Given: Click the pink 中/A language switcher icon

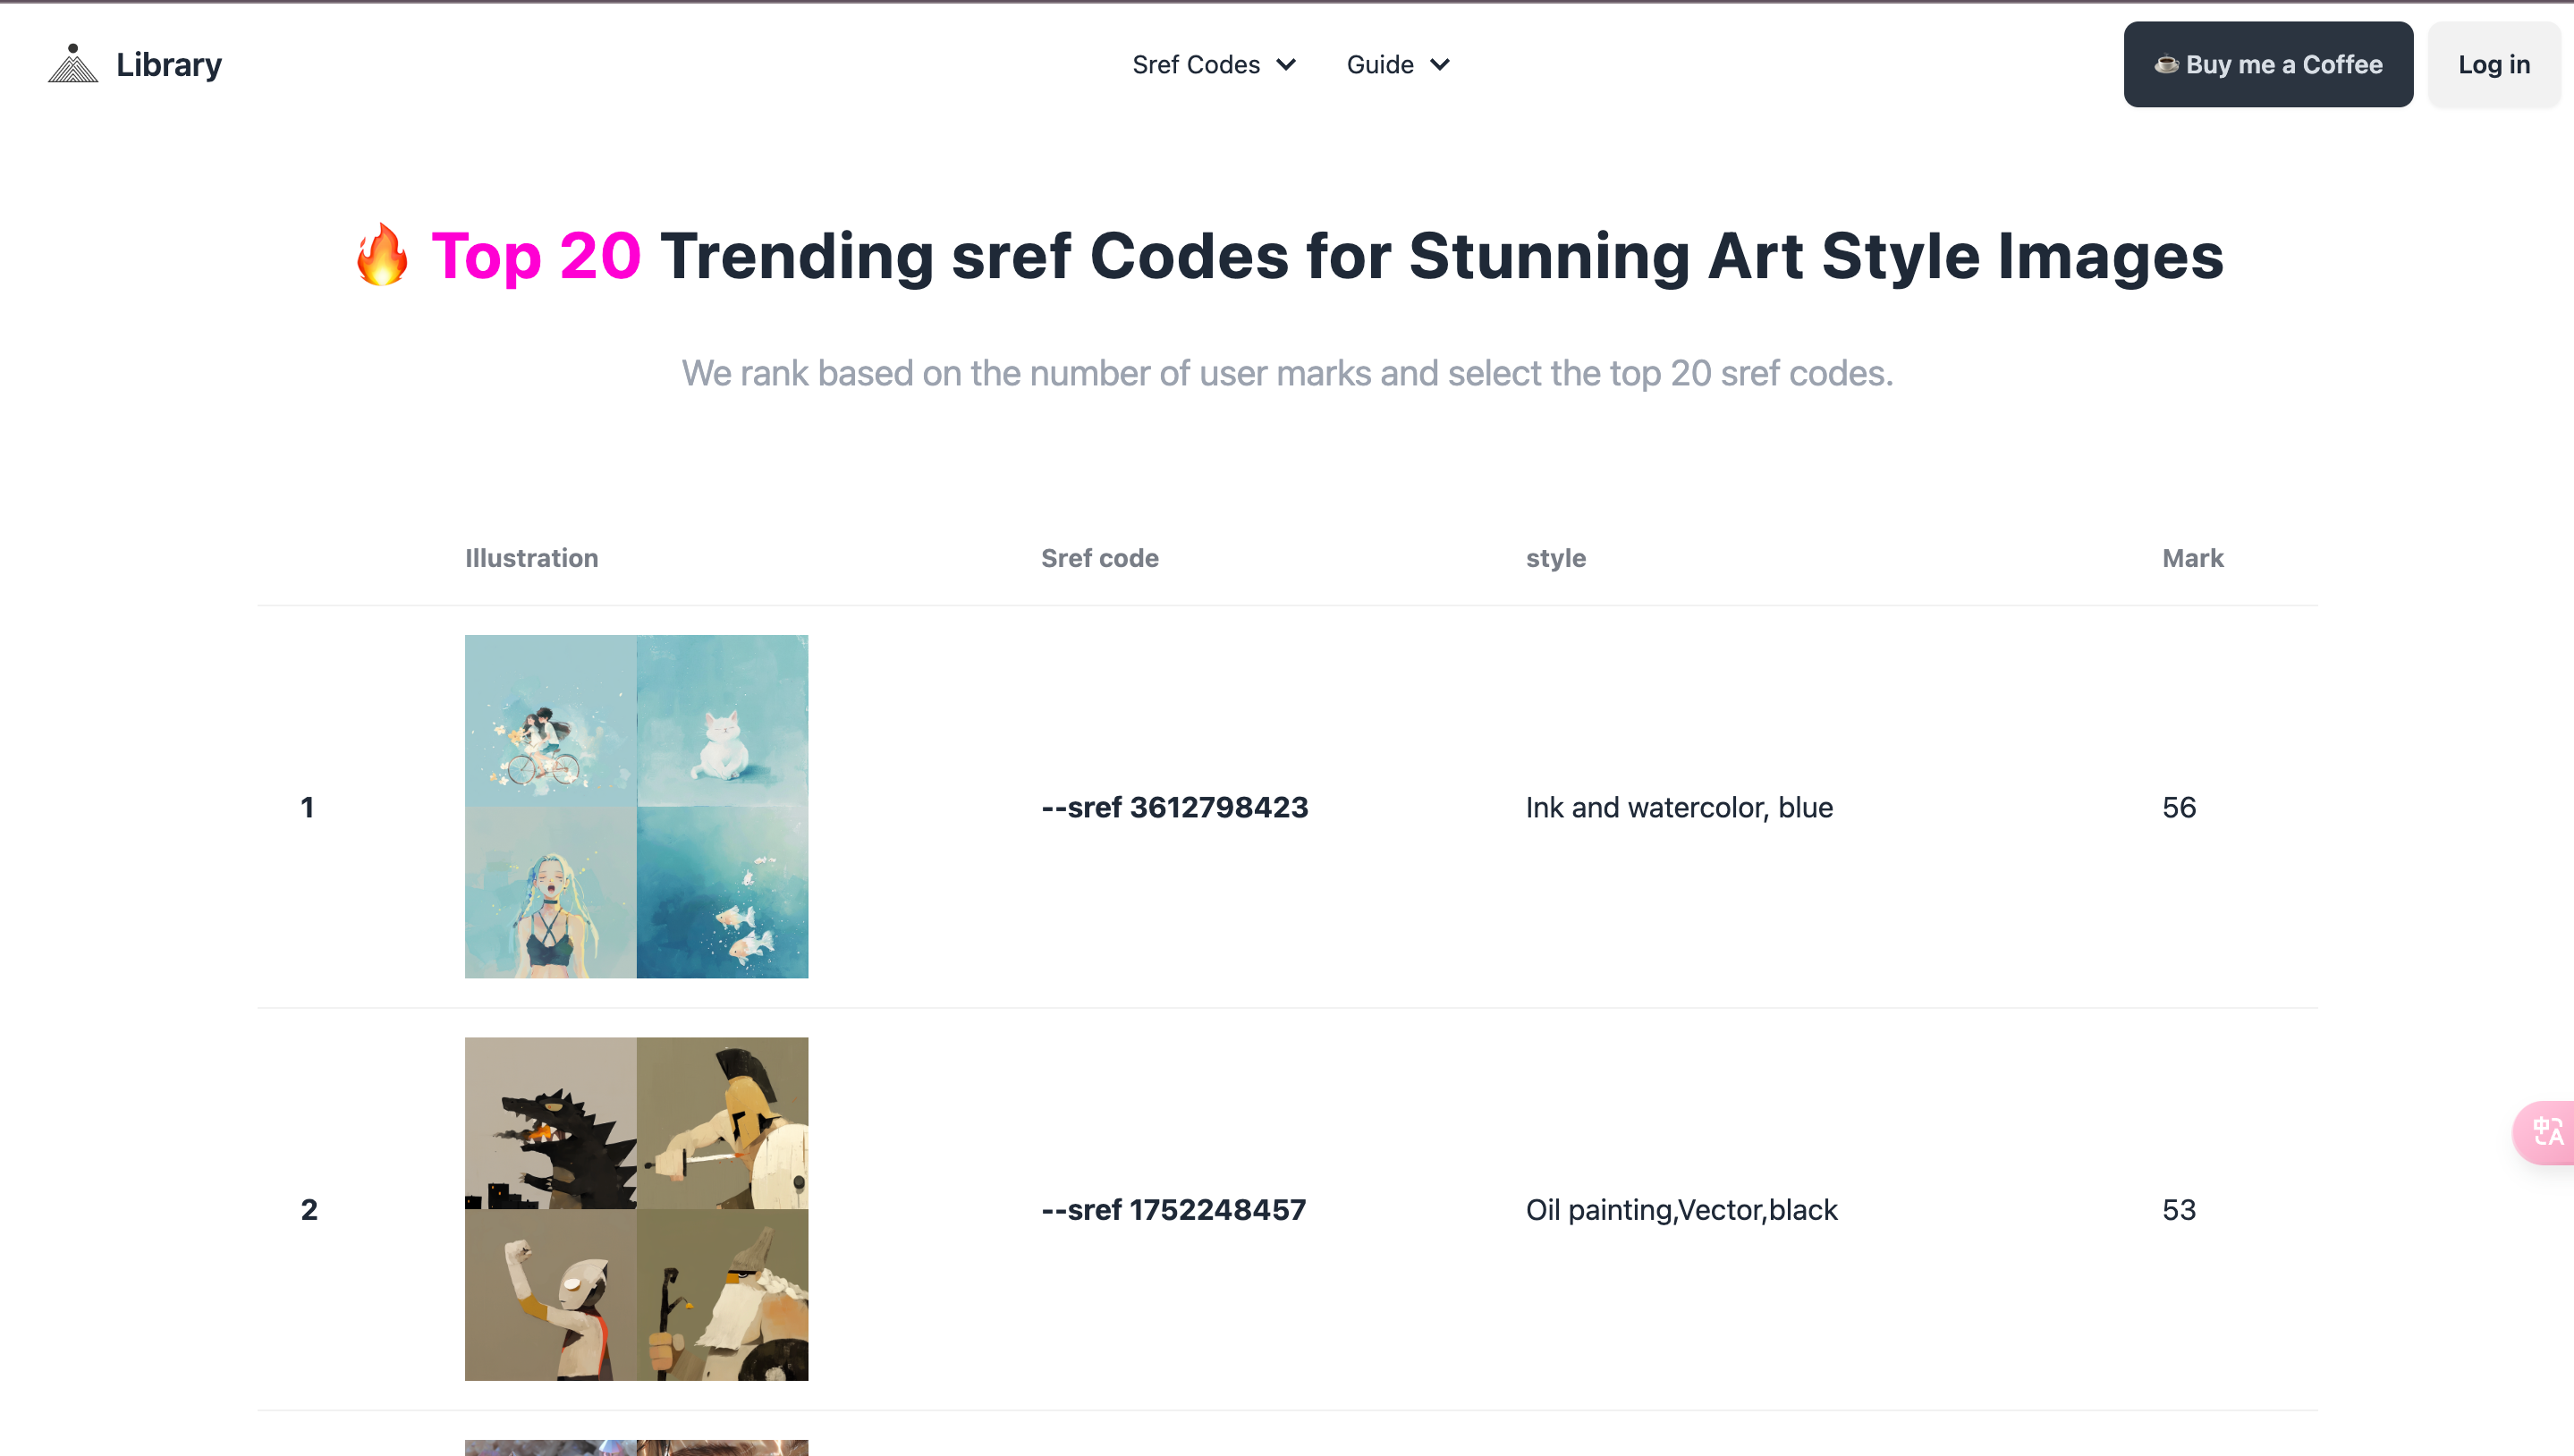Looking at the screenshot, I should point(2548,1133).
